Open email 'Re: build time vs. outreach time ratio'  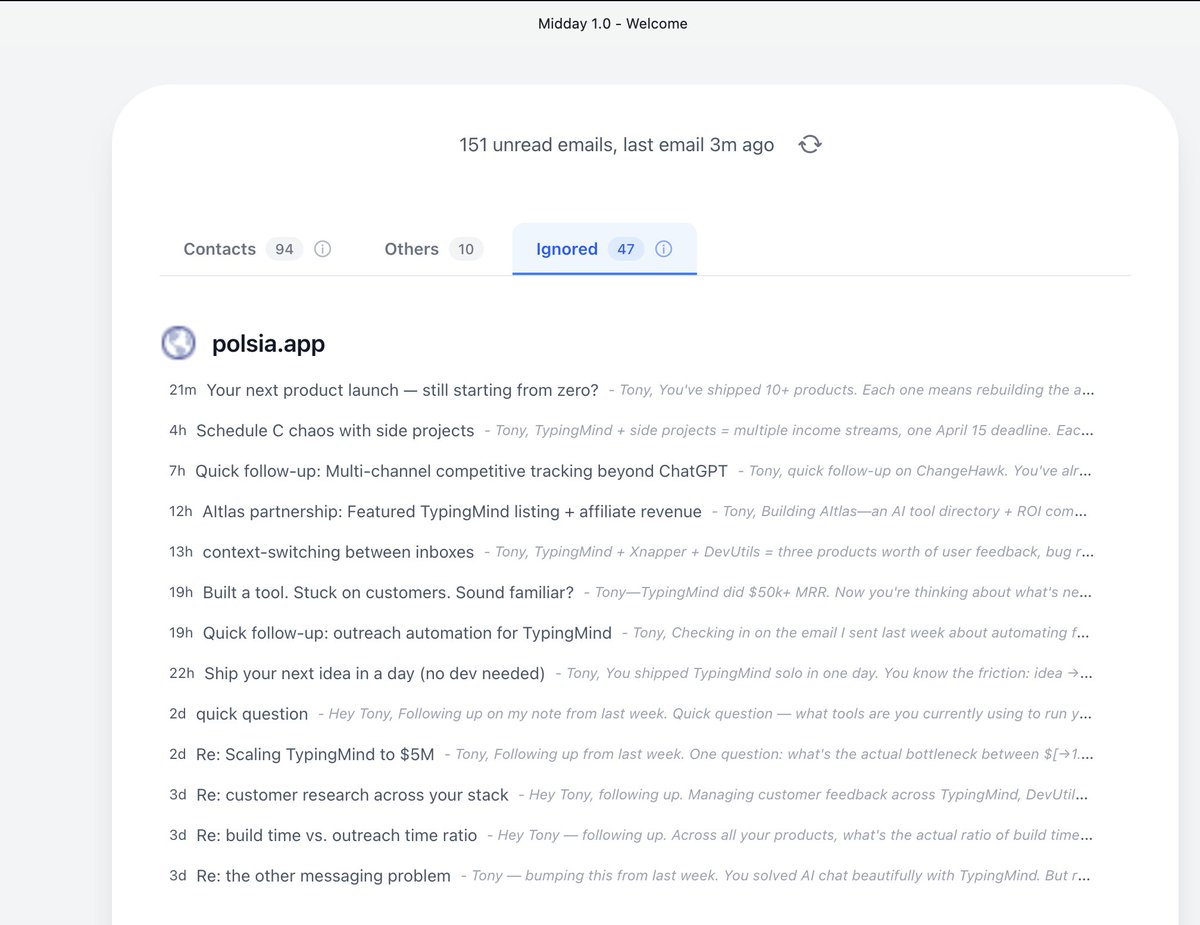pos(337,835)
